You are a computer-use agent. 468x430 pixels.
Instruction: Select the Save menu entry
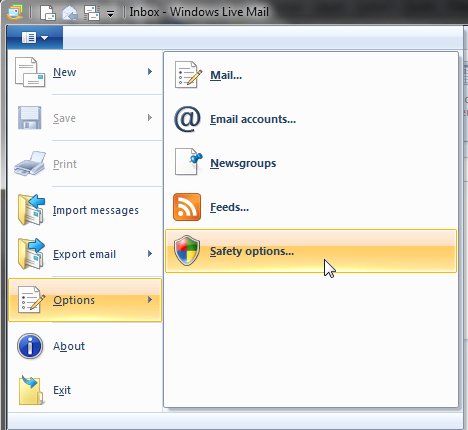pyautogui.click(x=85, y=118)
